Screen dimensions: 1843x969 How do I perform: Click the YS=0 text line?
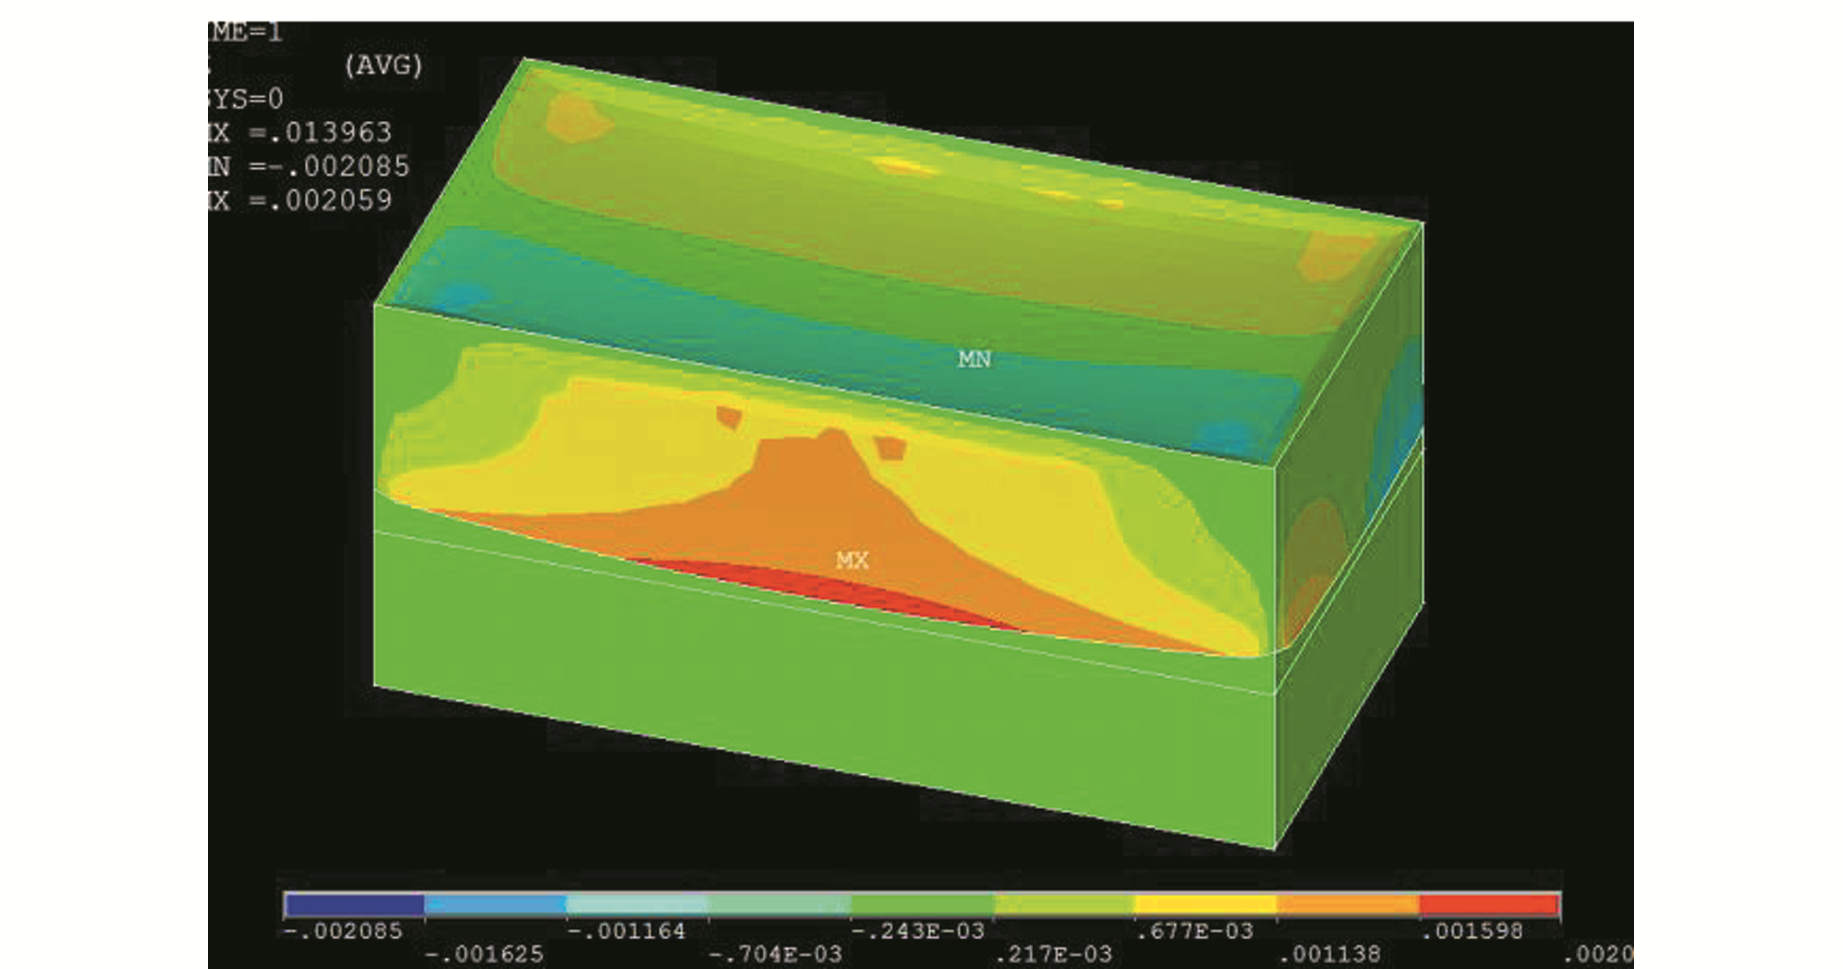[246, 99]
